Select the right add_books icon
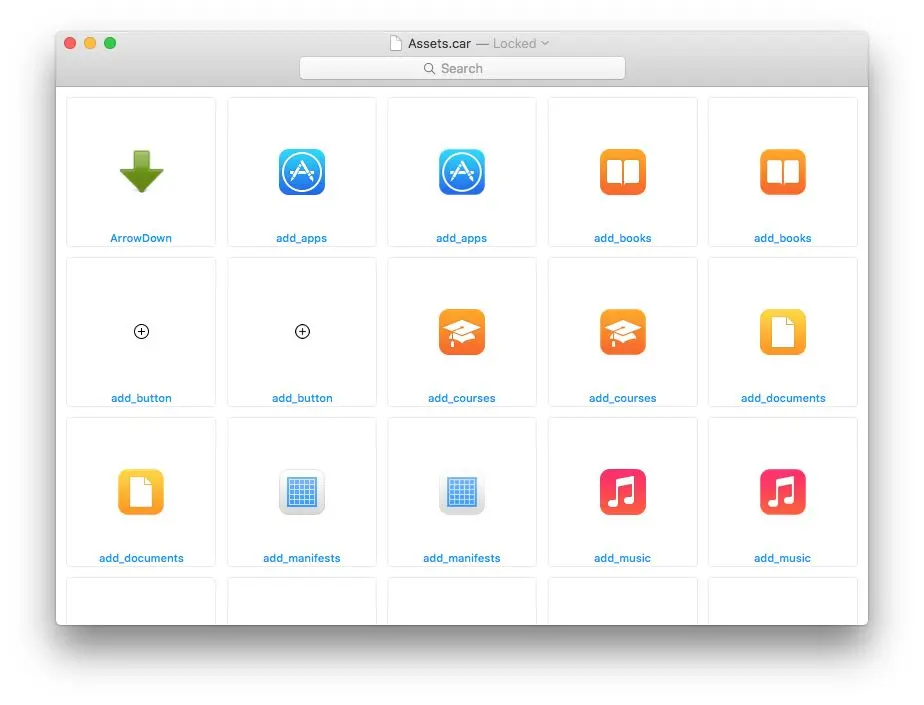This screenshot has width=924, height=705. 783,172
